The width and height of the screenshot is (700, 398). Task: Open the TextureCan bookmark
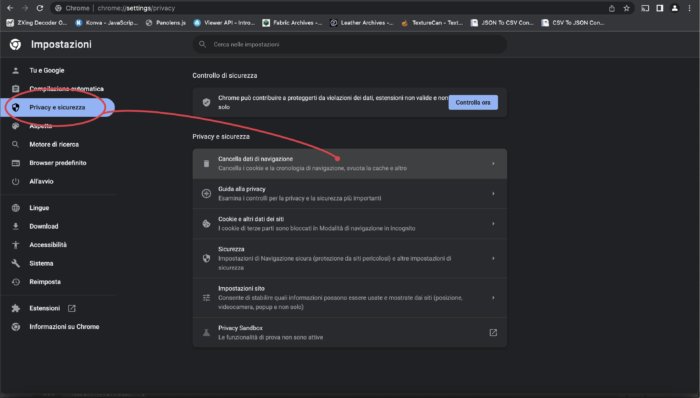(x=432, y=23)
